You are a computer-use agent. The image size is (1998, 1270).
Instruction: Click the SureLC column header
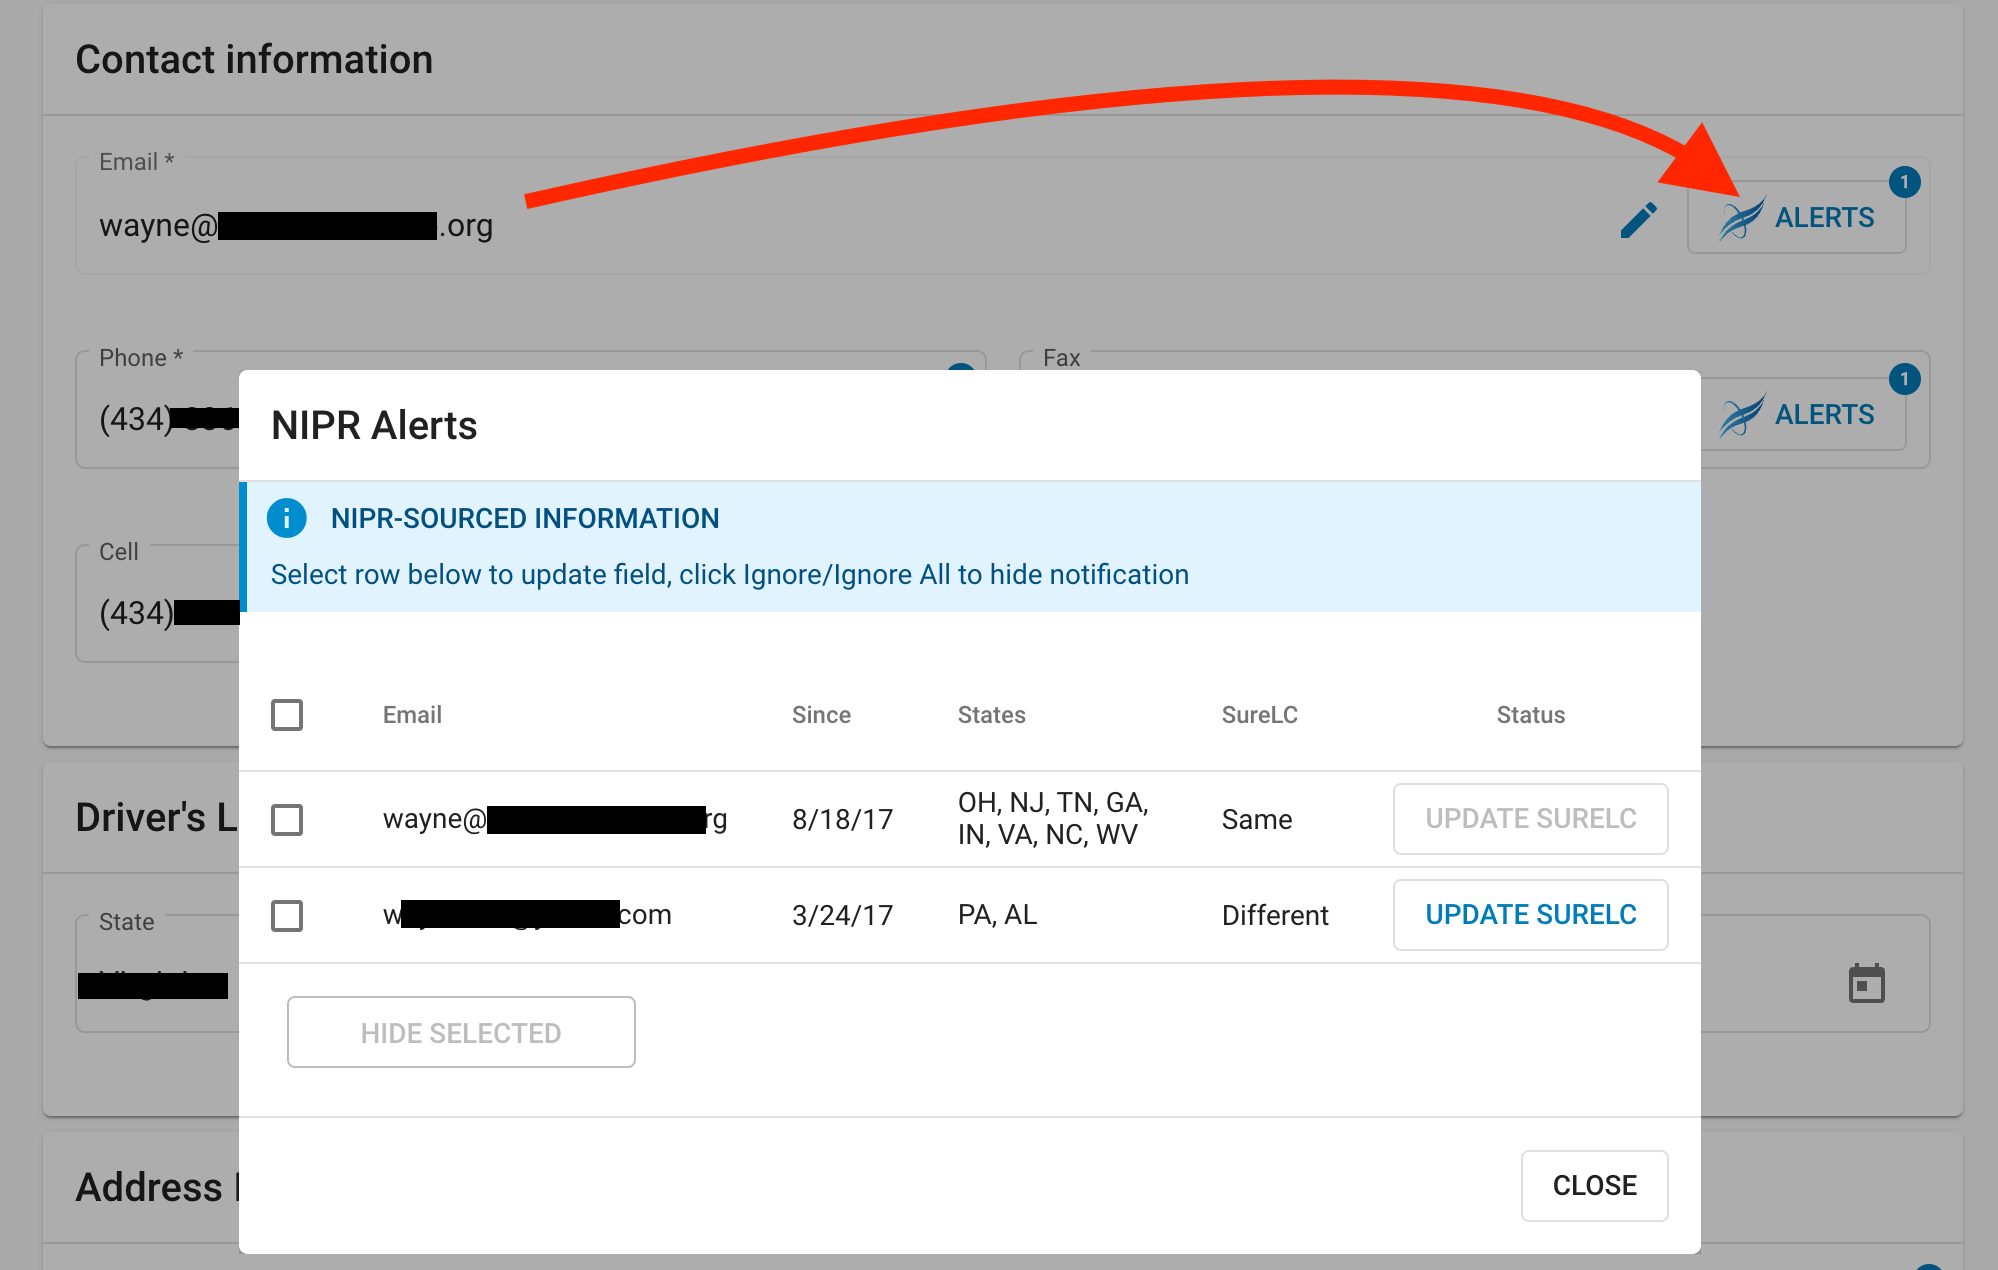[x=1259, y=715]
